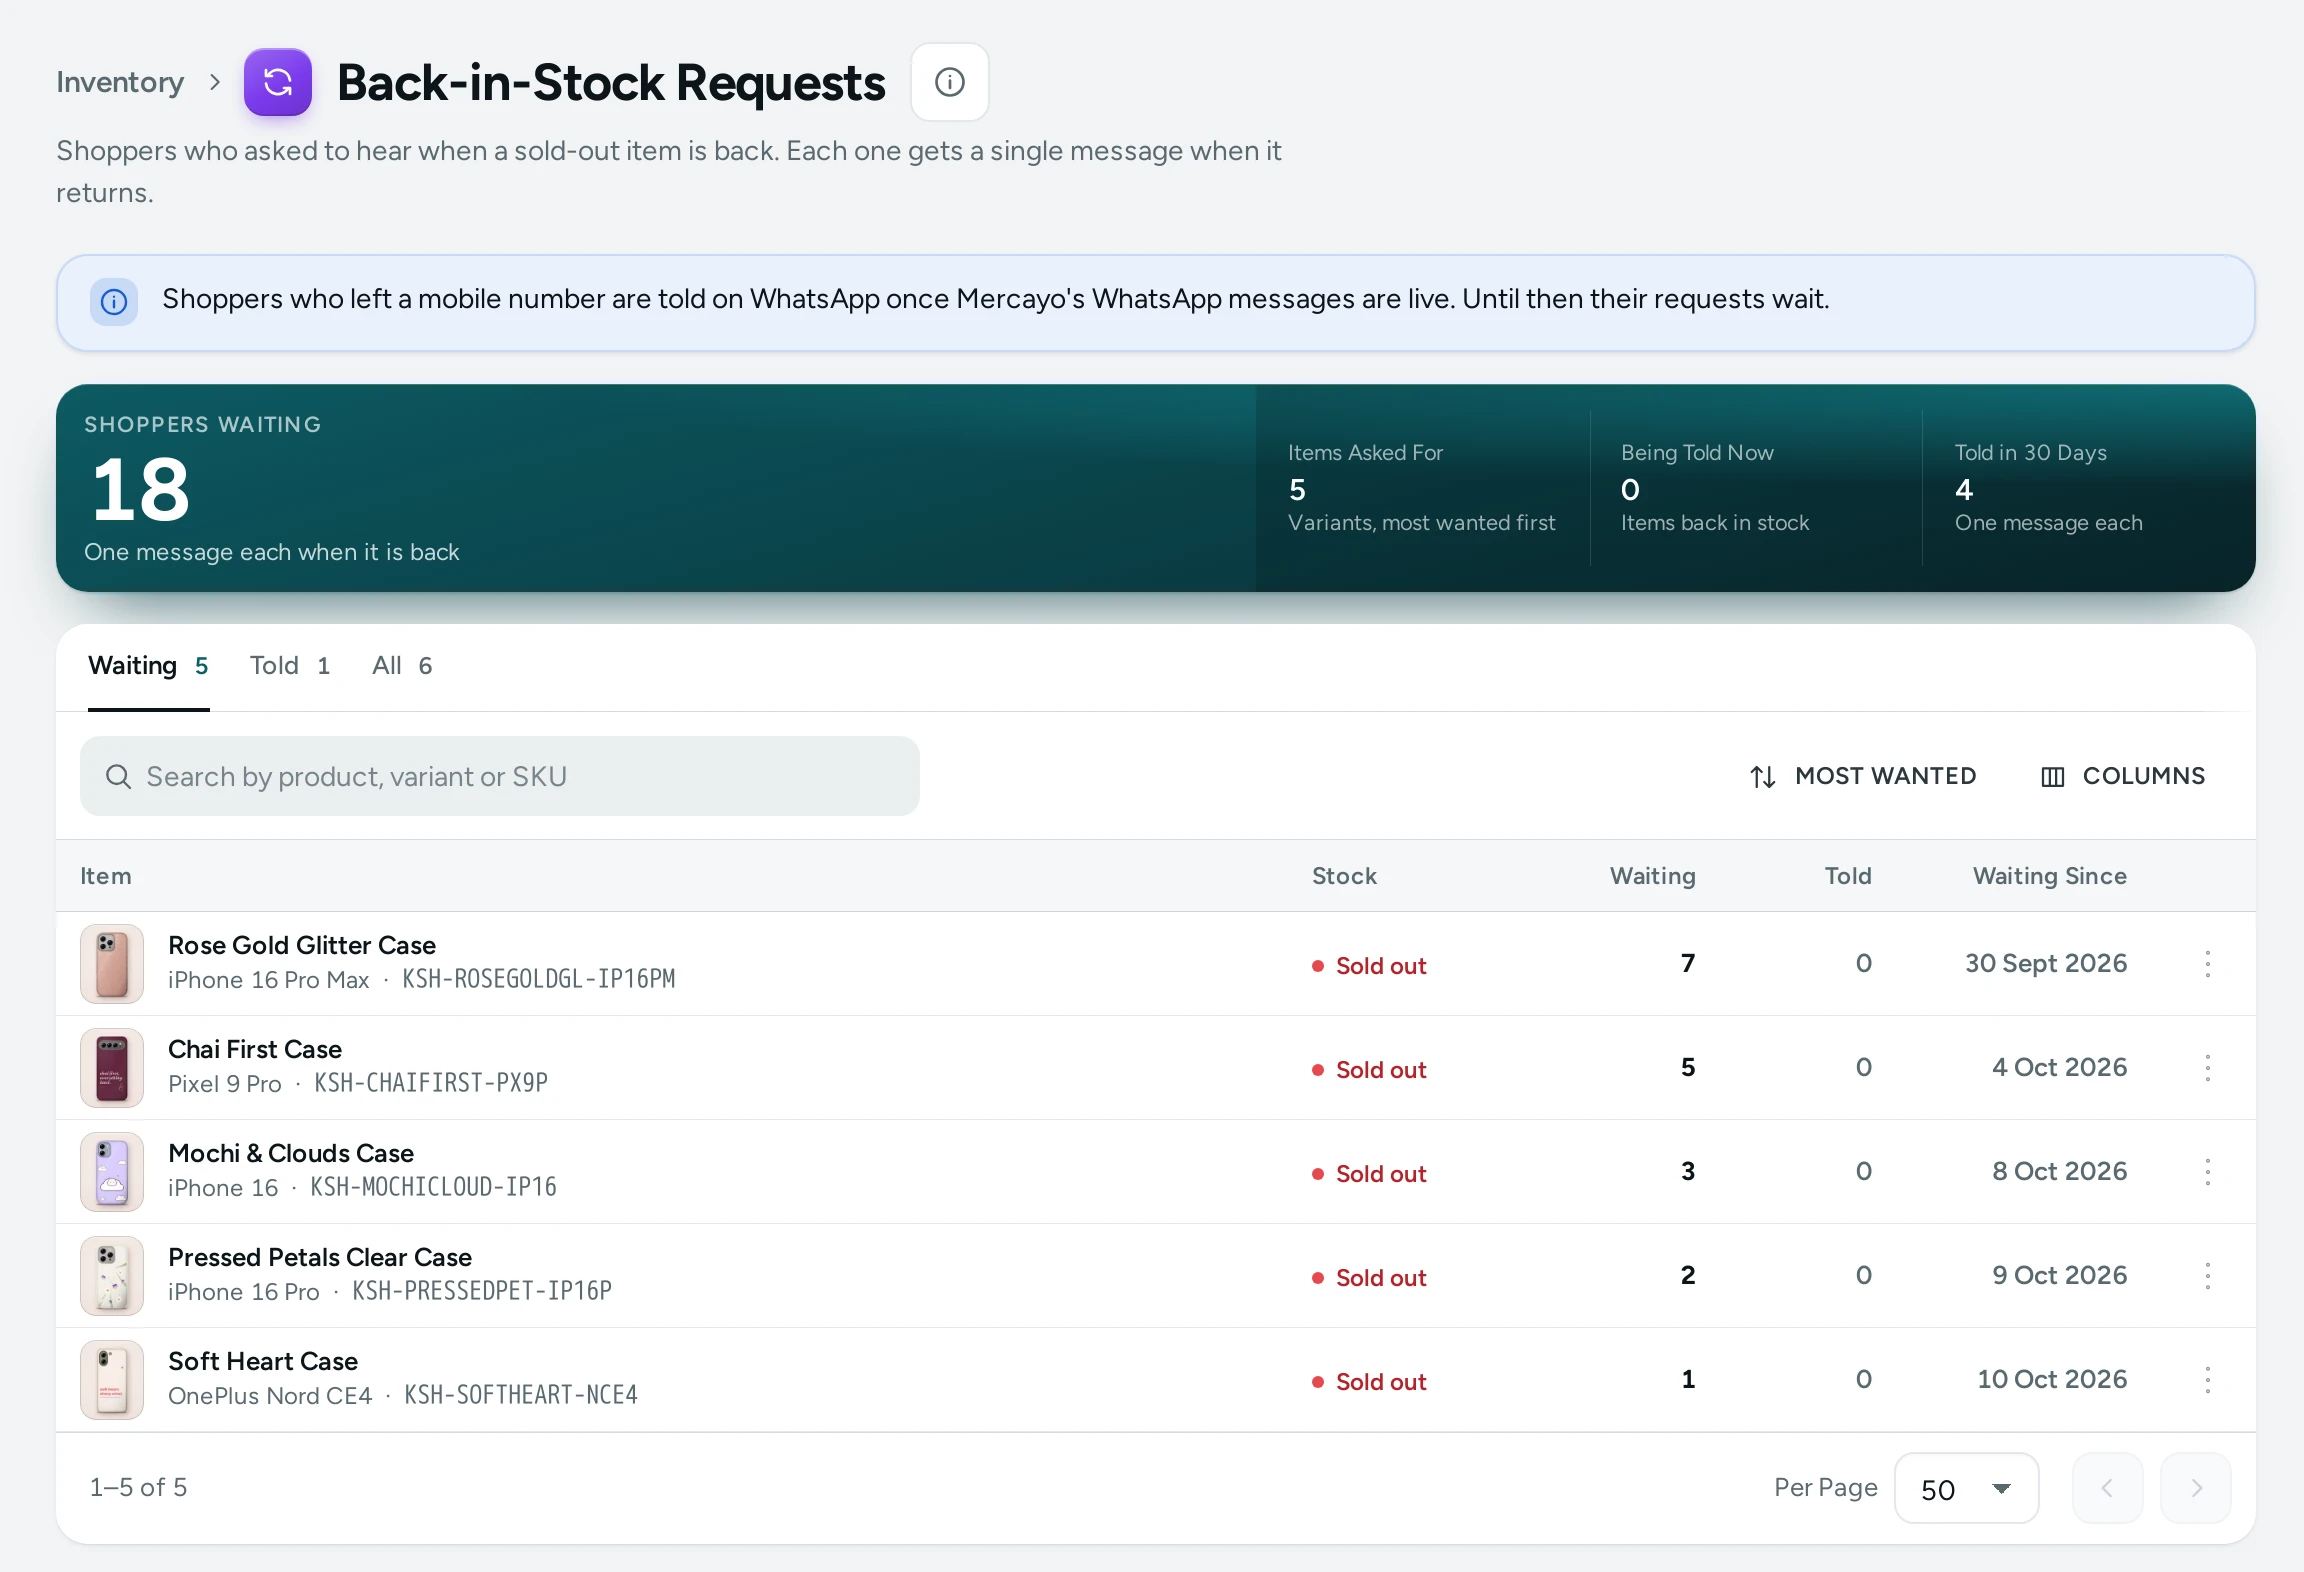Click the purple Back-in-Stock refresh icon
2304x1572 pixels.
pos(278,82)
